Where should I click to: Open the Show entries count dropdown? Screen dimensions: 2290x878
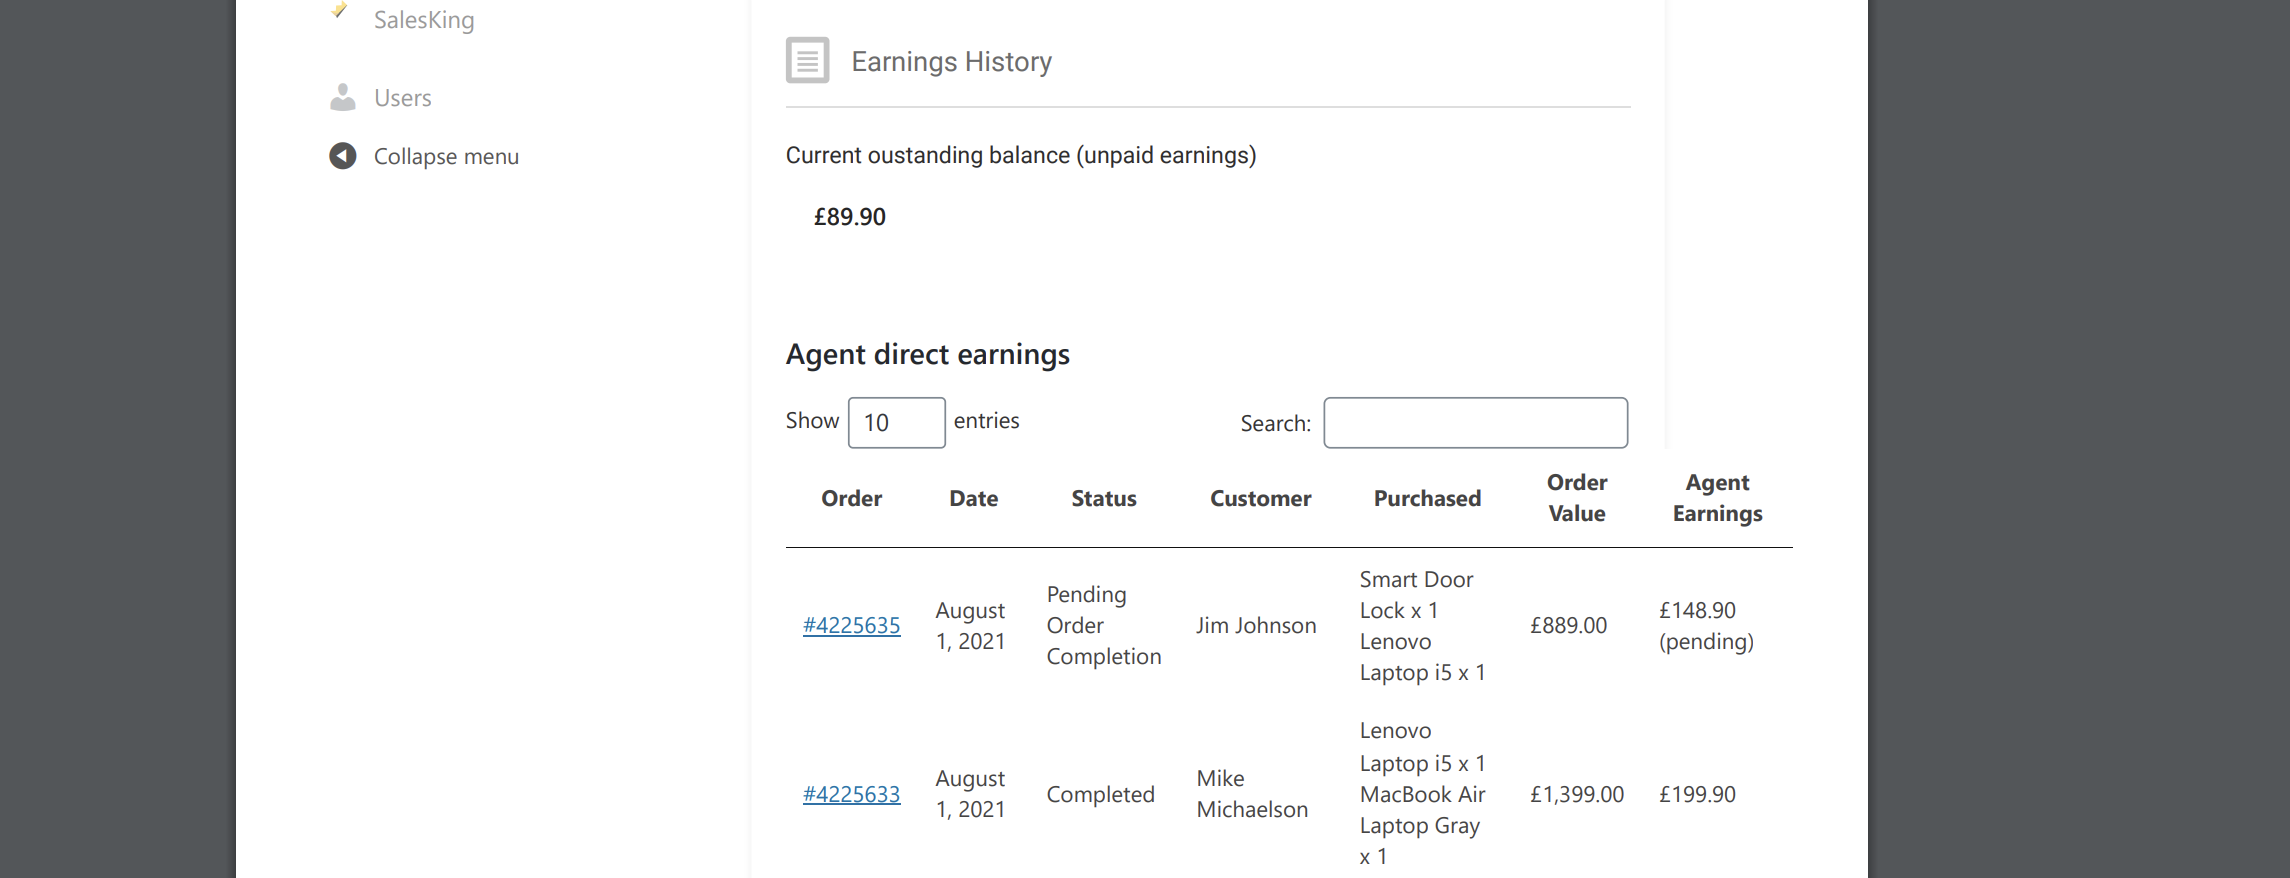pyautogui.click(x=897, y=422)
